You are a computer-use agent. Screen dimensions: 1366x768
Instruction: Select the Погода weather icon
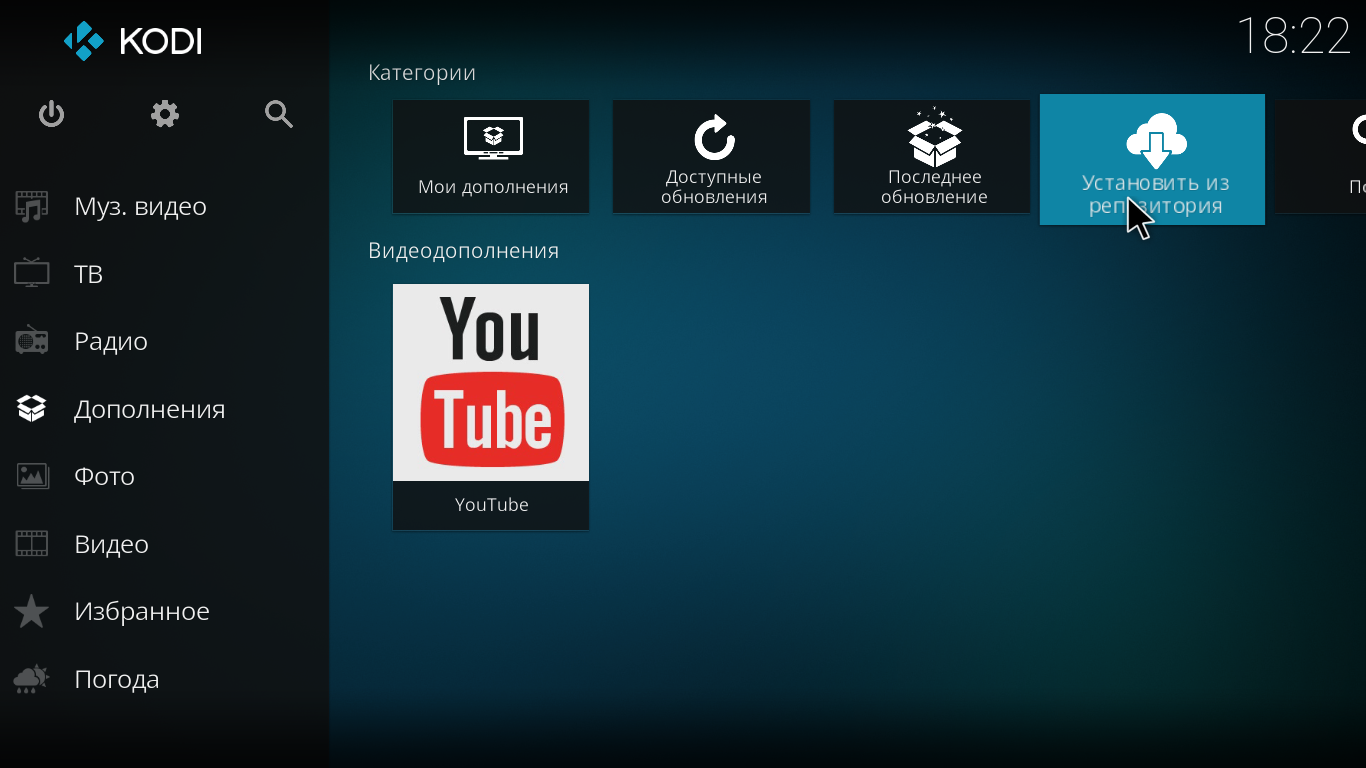pos(32,679)
